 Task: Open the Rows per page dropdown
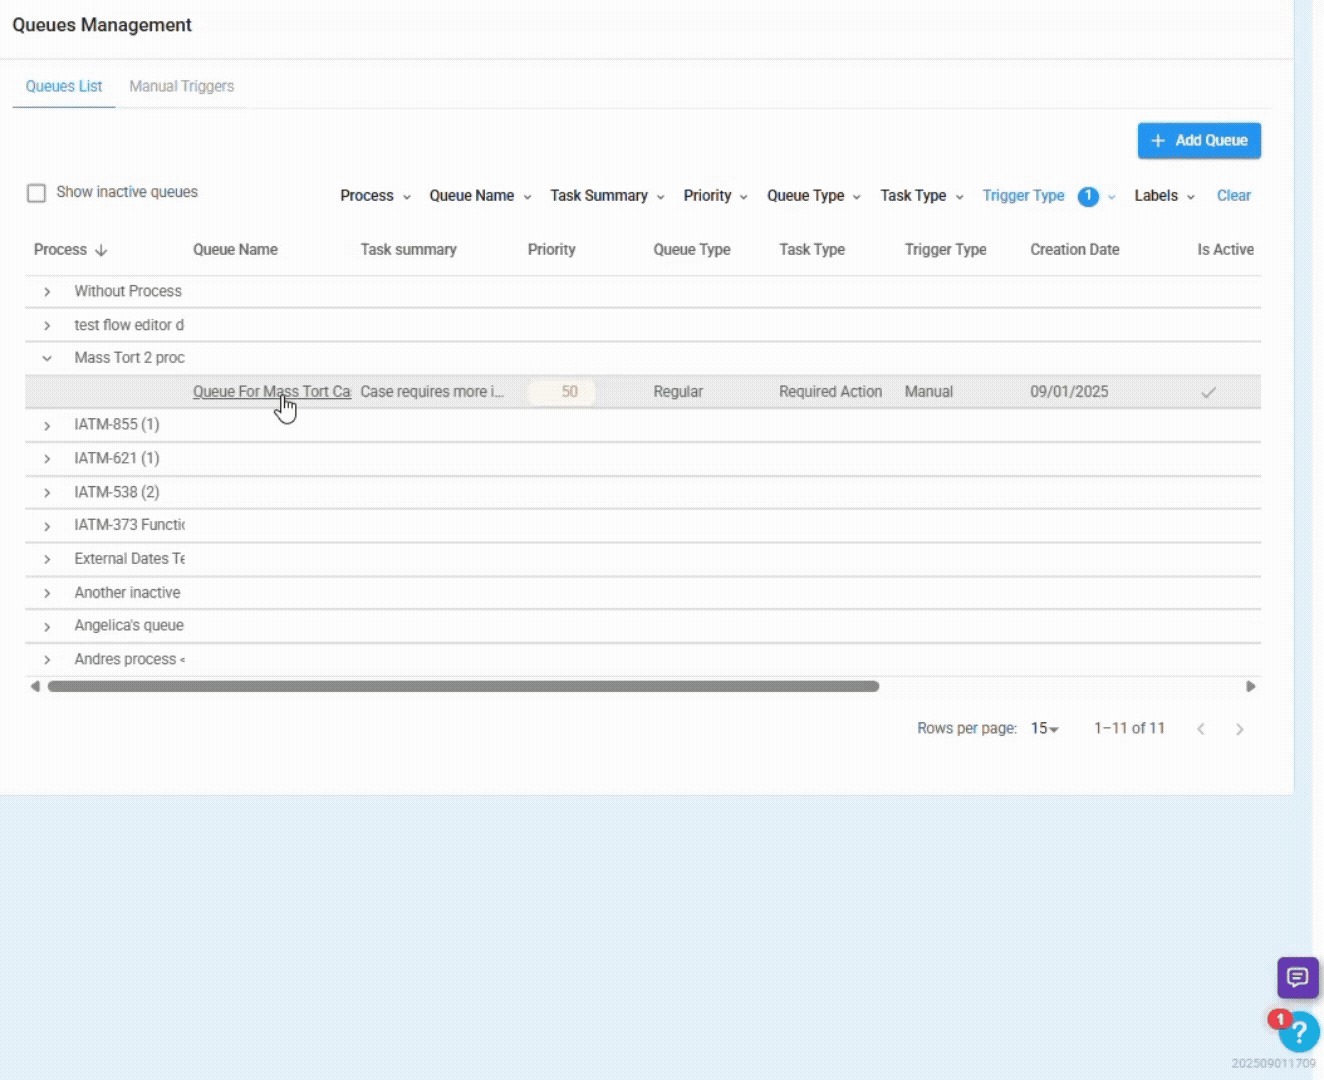coord(1044,729)
